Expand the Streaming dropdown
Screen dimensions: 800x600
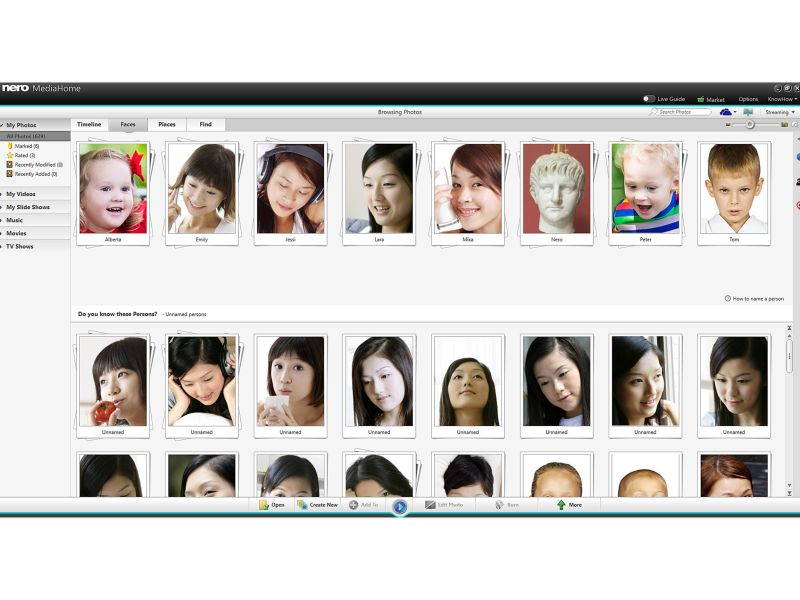(x=778, y=113)
